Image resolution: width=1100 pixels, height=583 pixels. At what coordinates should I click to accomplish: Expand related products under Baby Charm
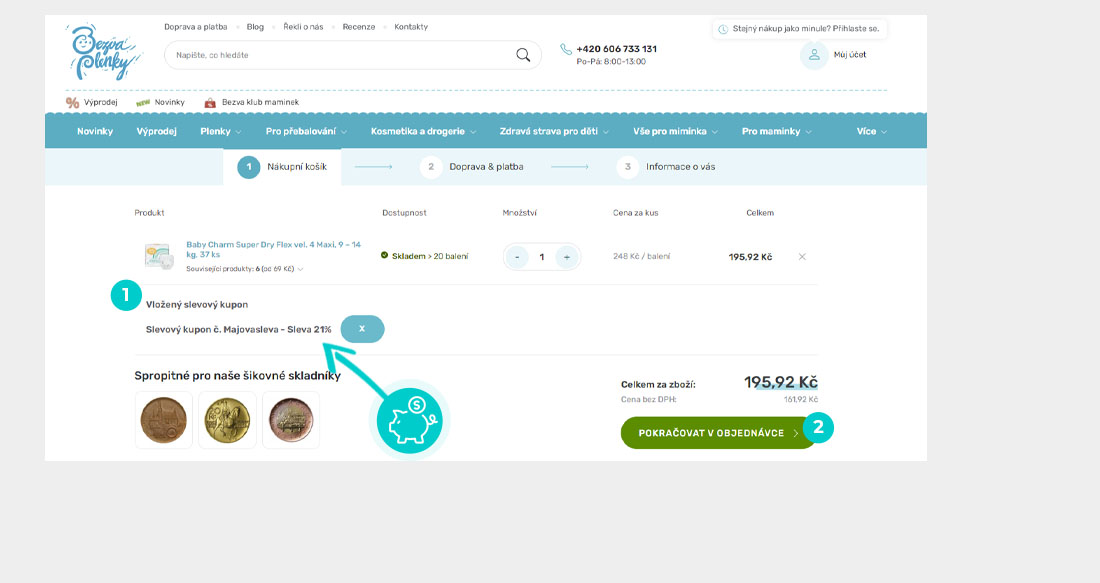tap(245, 269)
